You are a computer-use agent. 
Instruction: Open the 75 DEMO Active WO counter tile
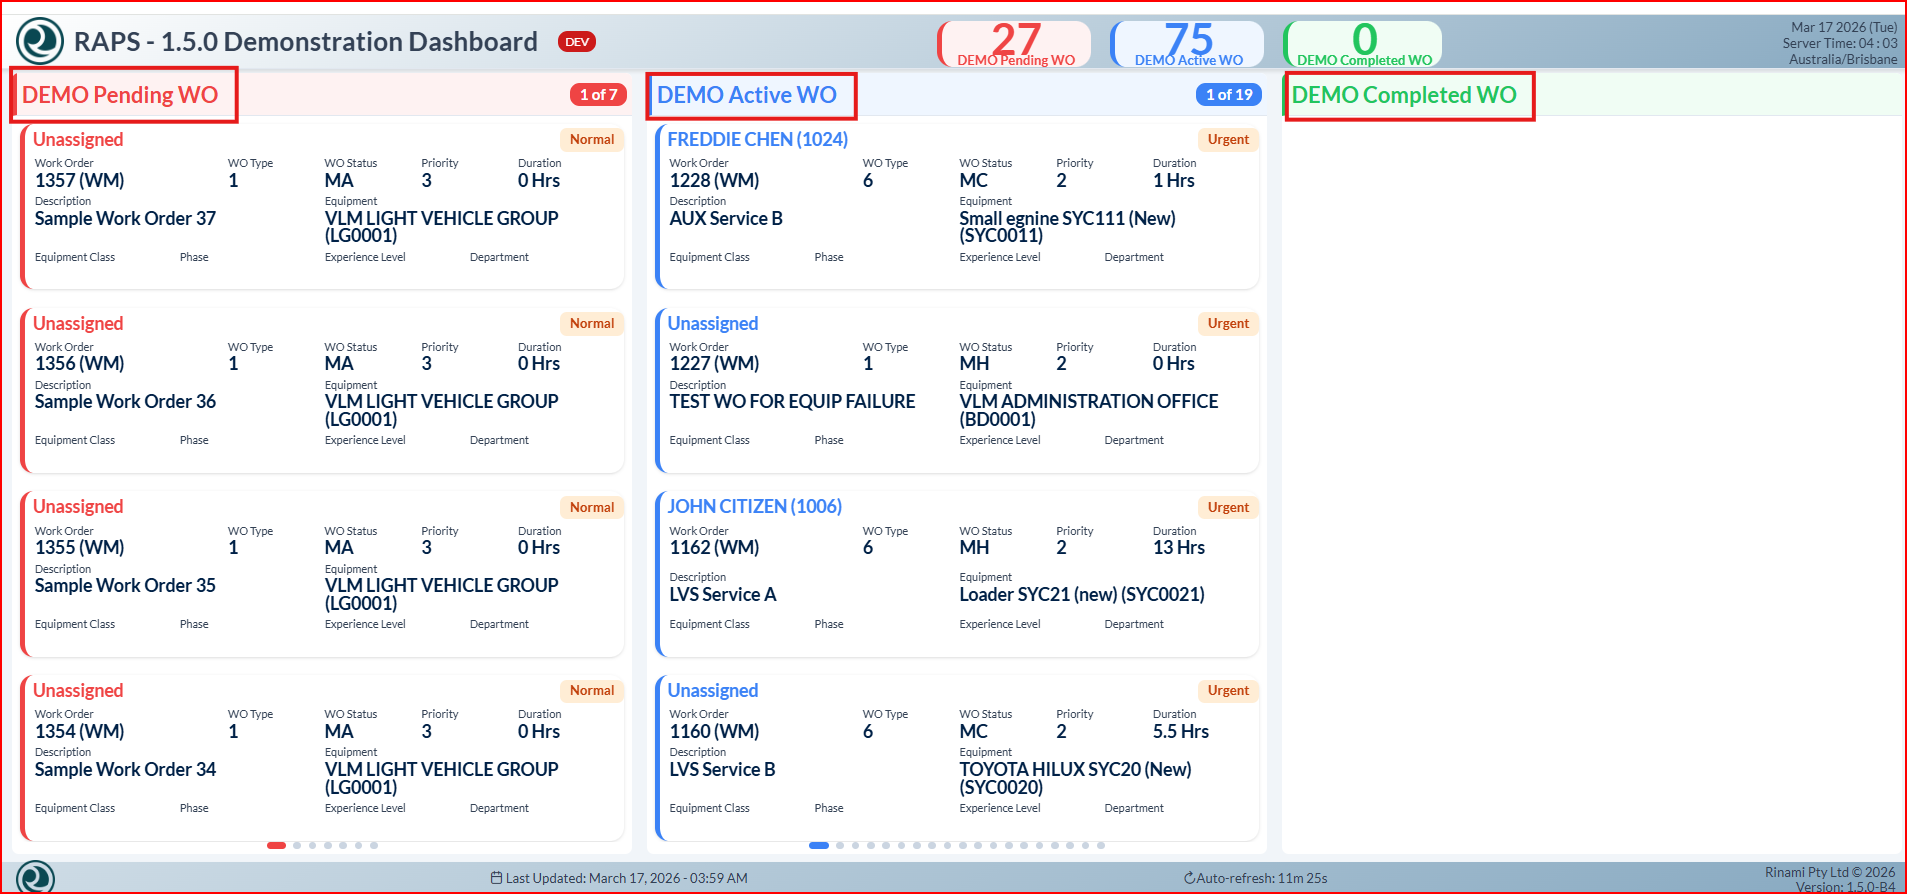click(x=1188, y=45)
